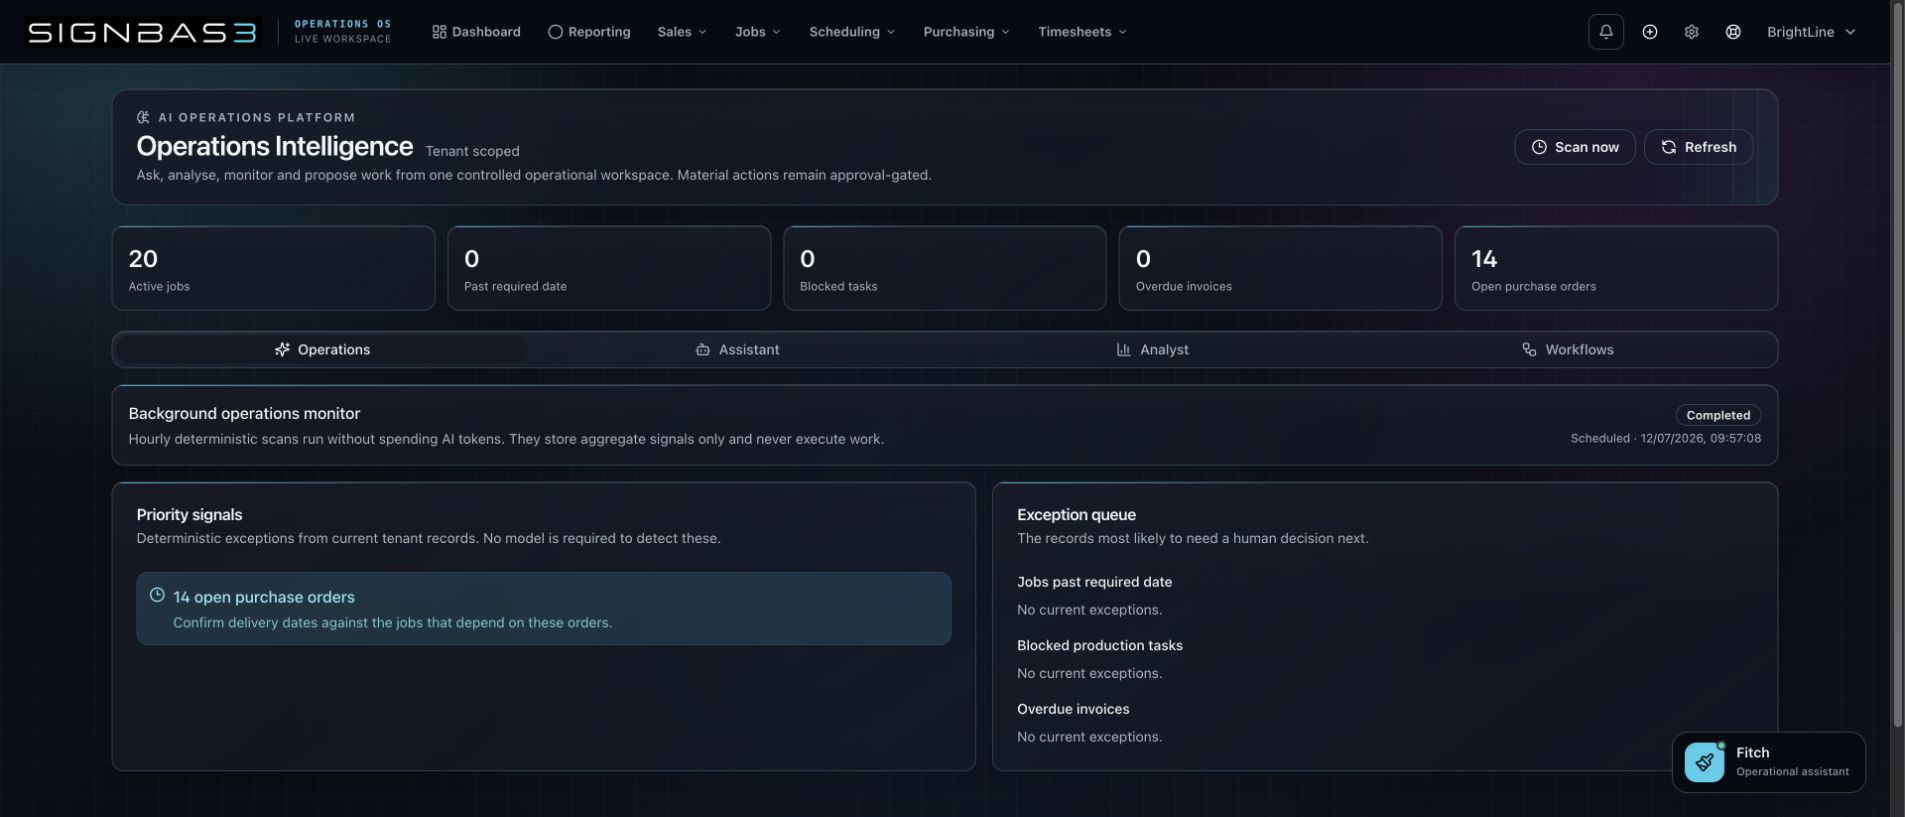The width and height of the screenshot is (1905, 817).
Task: Switch to the Workflows tab
Action: pos(1567,350)
